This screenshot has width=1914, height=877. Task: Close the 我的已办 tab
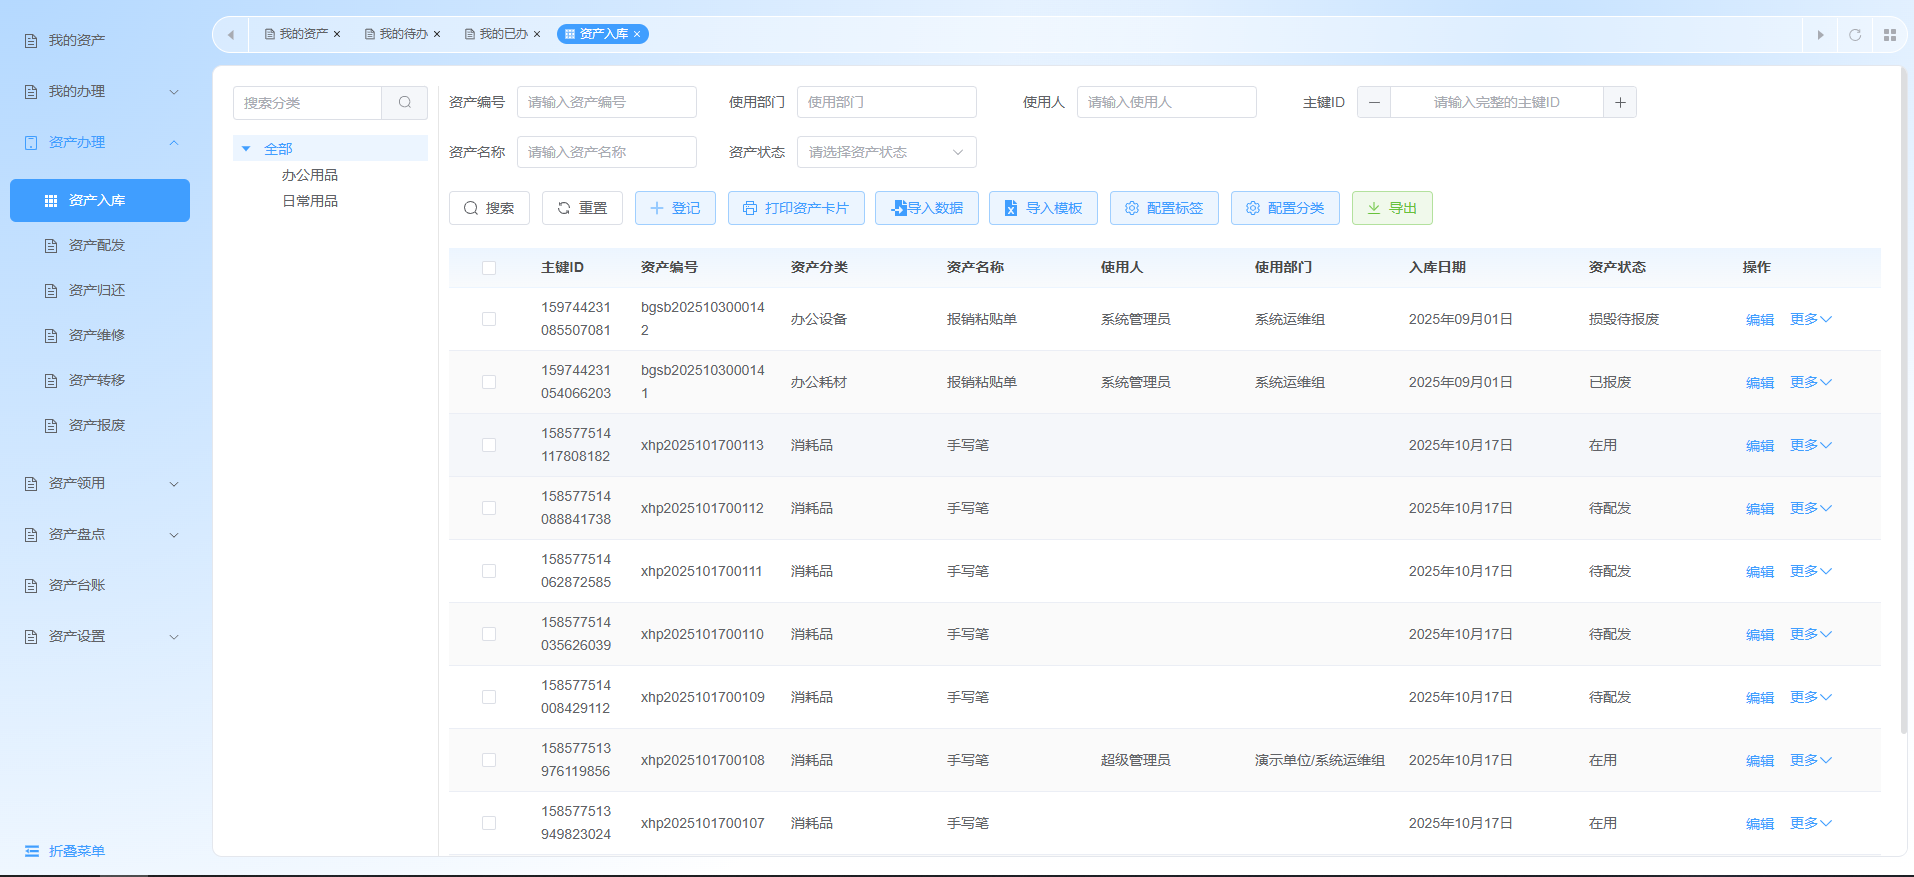[x=537, y=34]
